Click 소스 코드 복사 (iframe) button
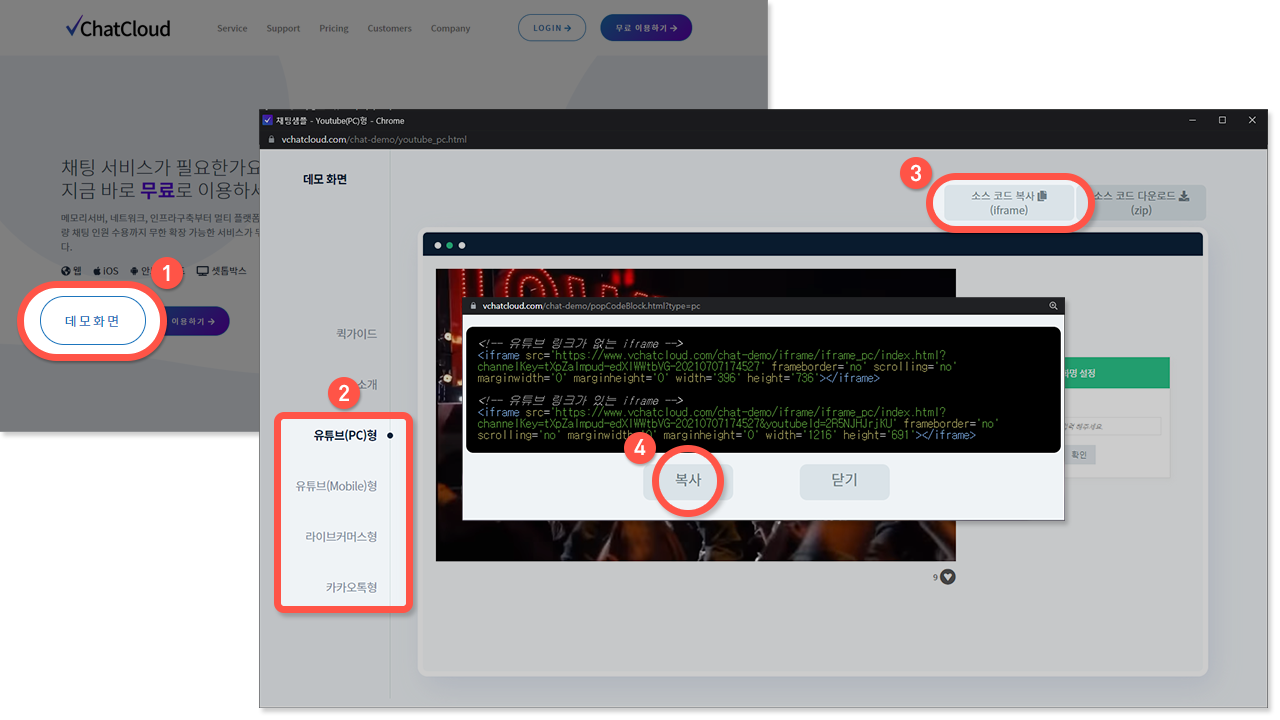This screenshot has width=1280, height=720. click(1009, 203)
